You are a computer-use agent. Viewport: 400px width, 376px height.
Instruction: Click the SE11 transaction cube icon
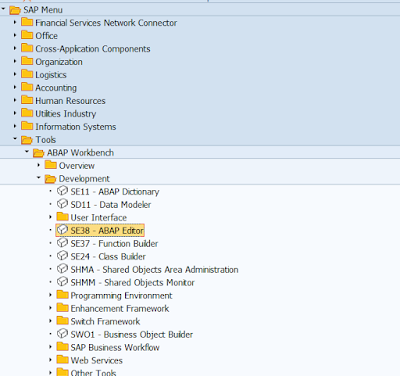pyautogui.click(x=62, y=191)
